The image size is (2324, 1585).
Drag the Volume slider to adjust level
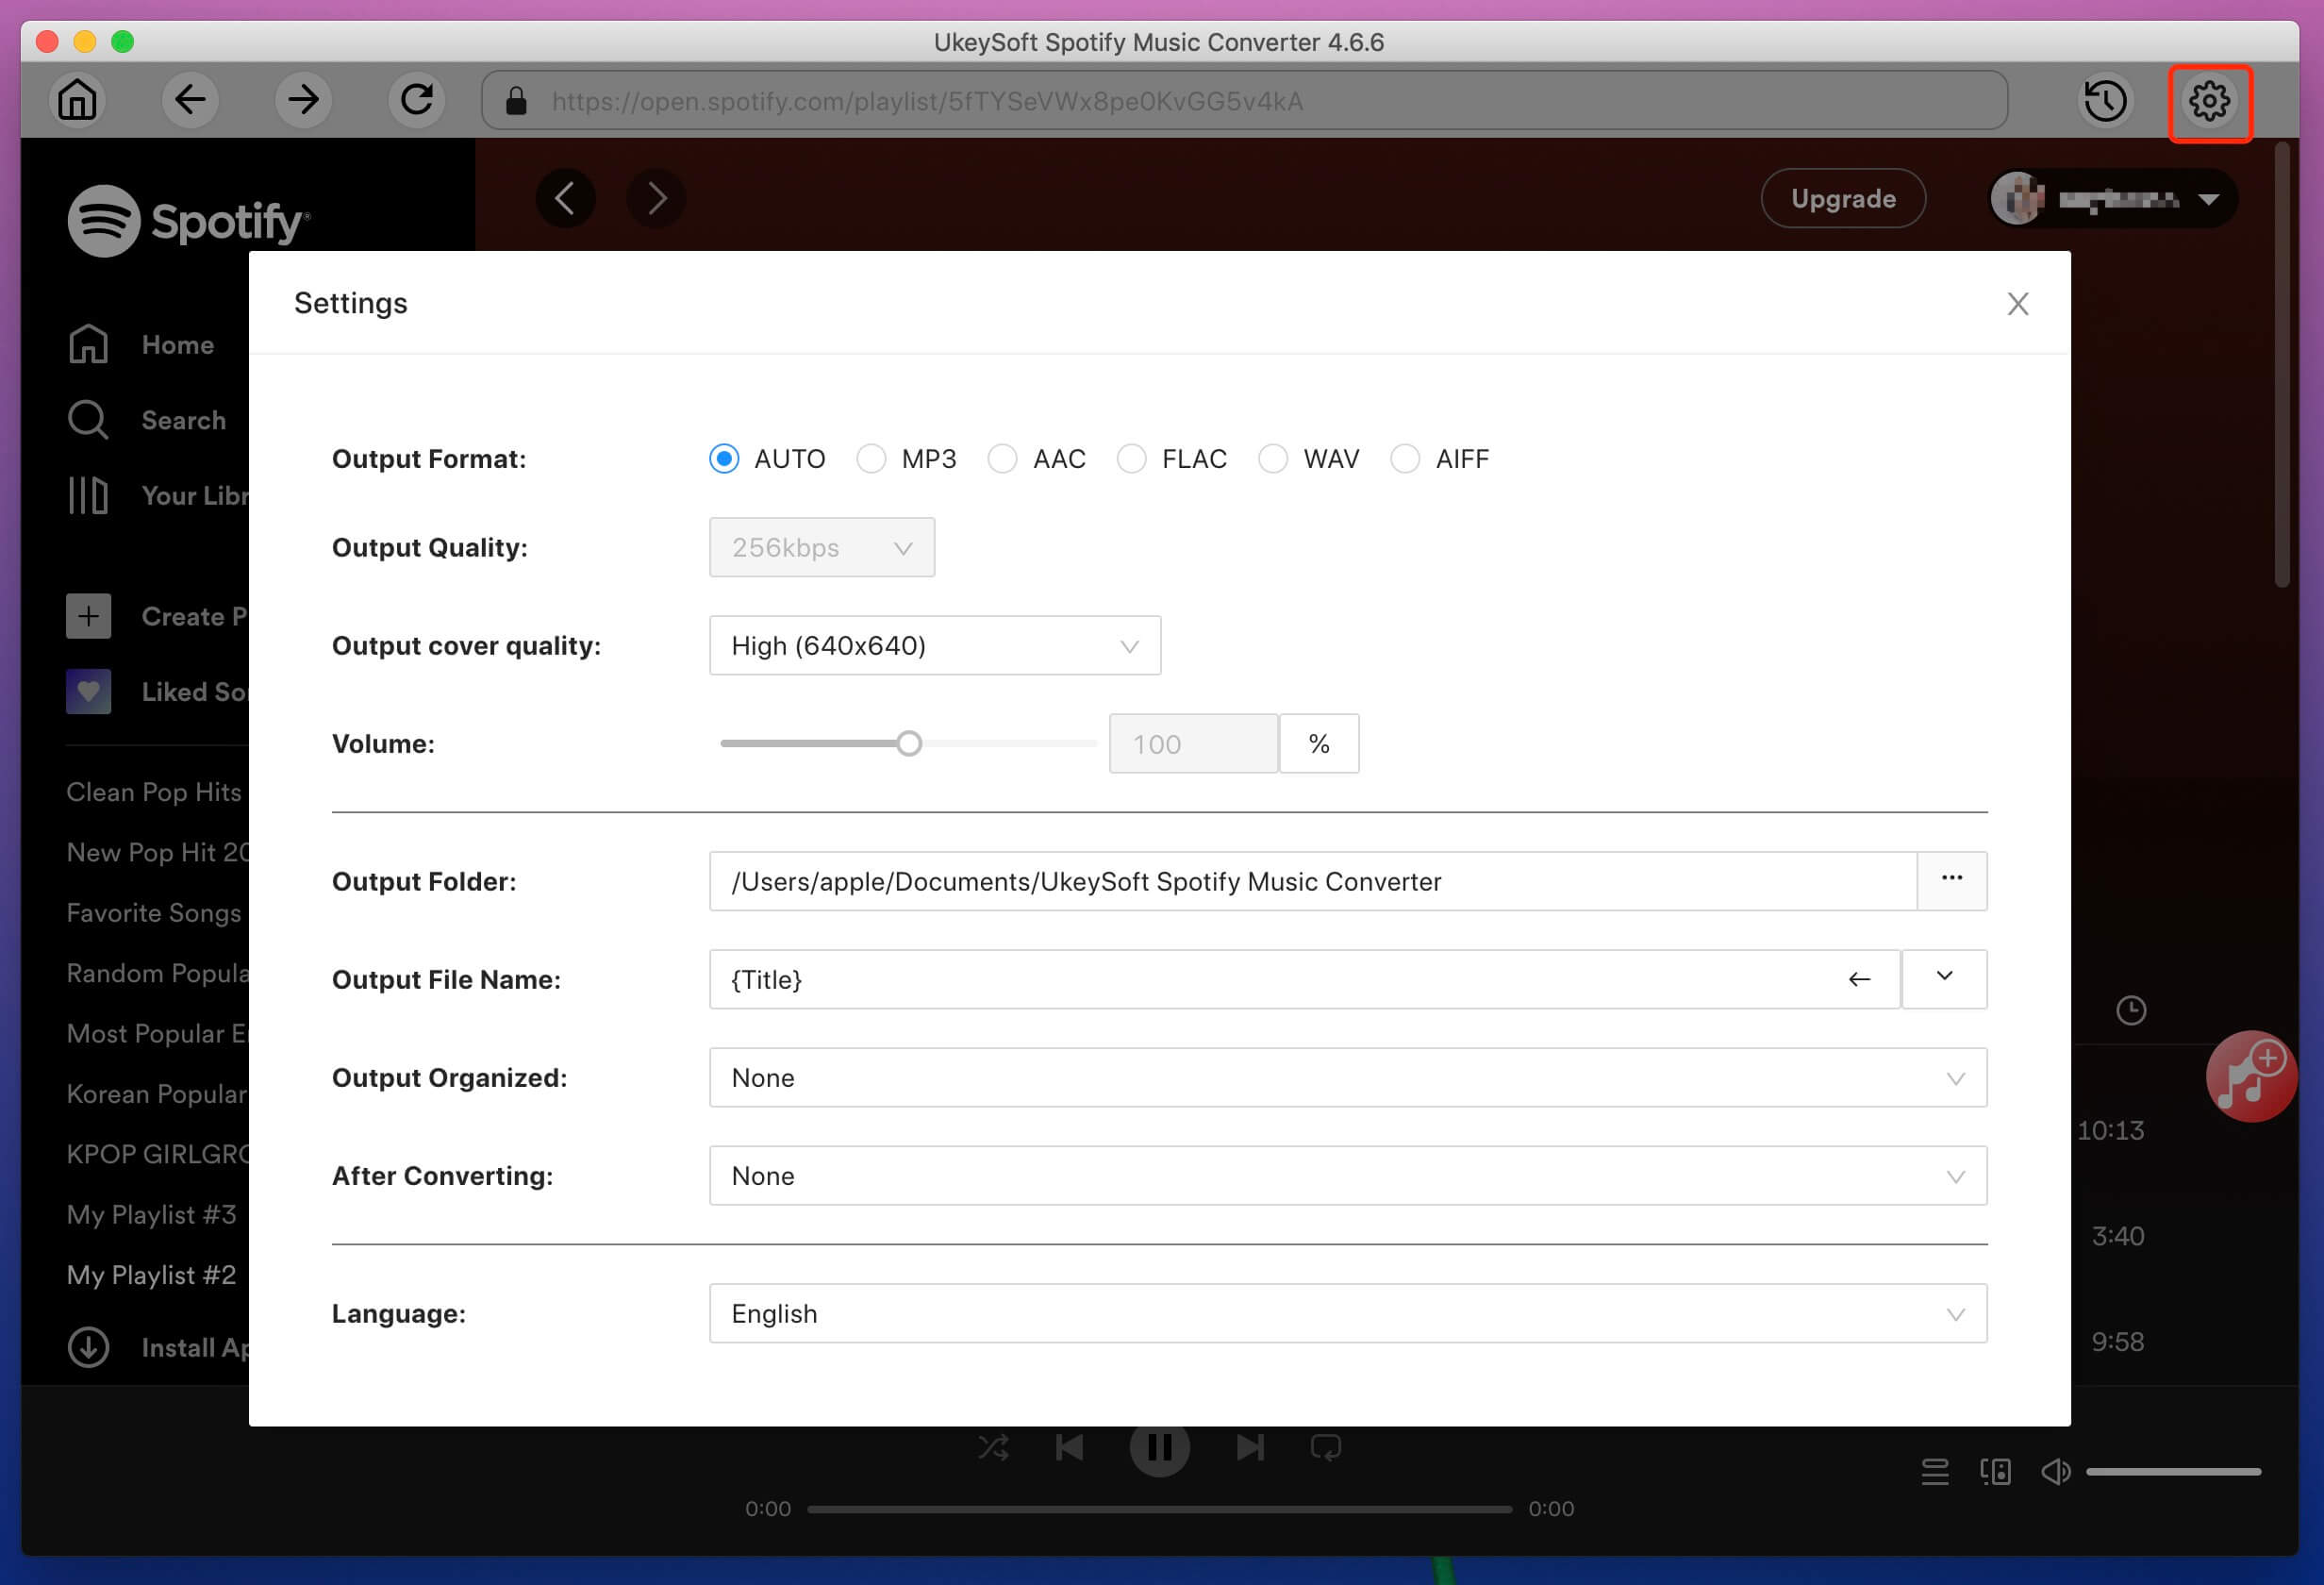pos(909,742)
